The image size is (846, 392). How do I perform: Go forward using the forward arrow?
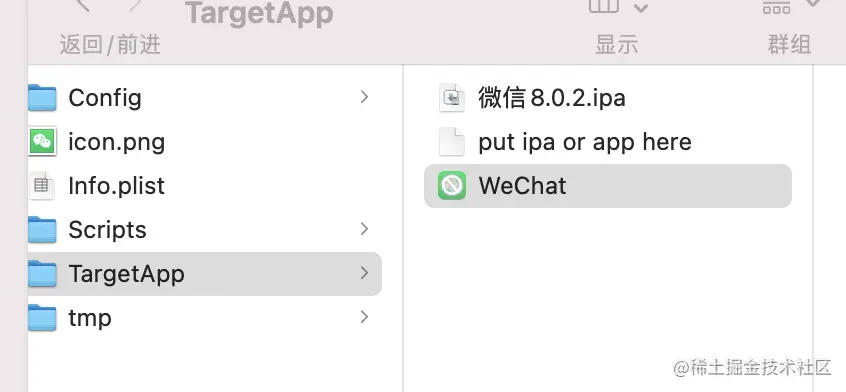click(135, 5)
